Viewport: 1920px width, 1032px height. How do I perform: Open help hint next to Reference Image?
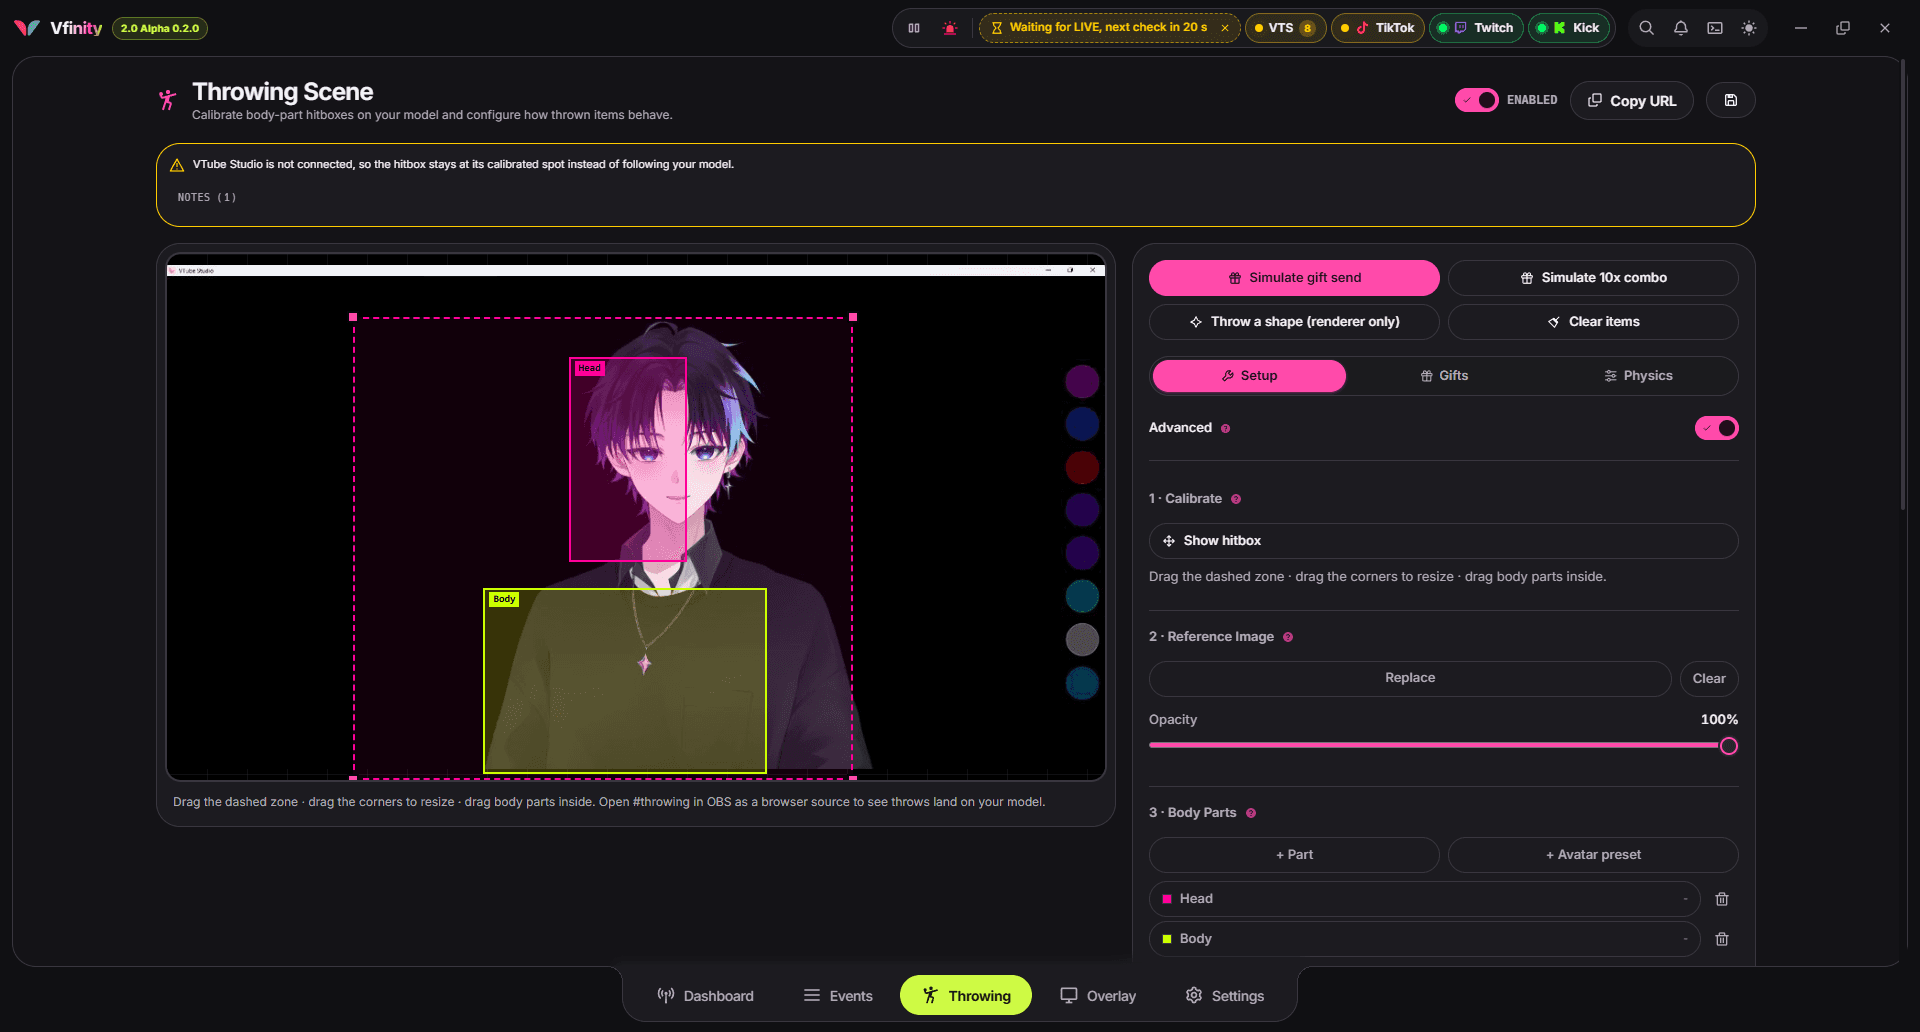1288,637
